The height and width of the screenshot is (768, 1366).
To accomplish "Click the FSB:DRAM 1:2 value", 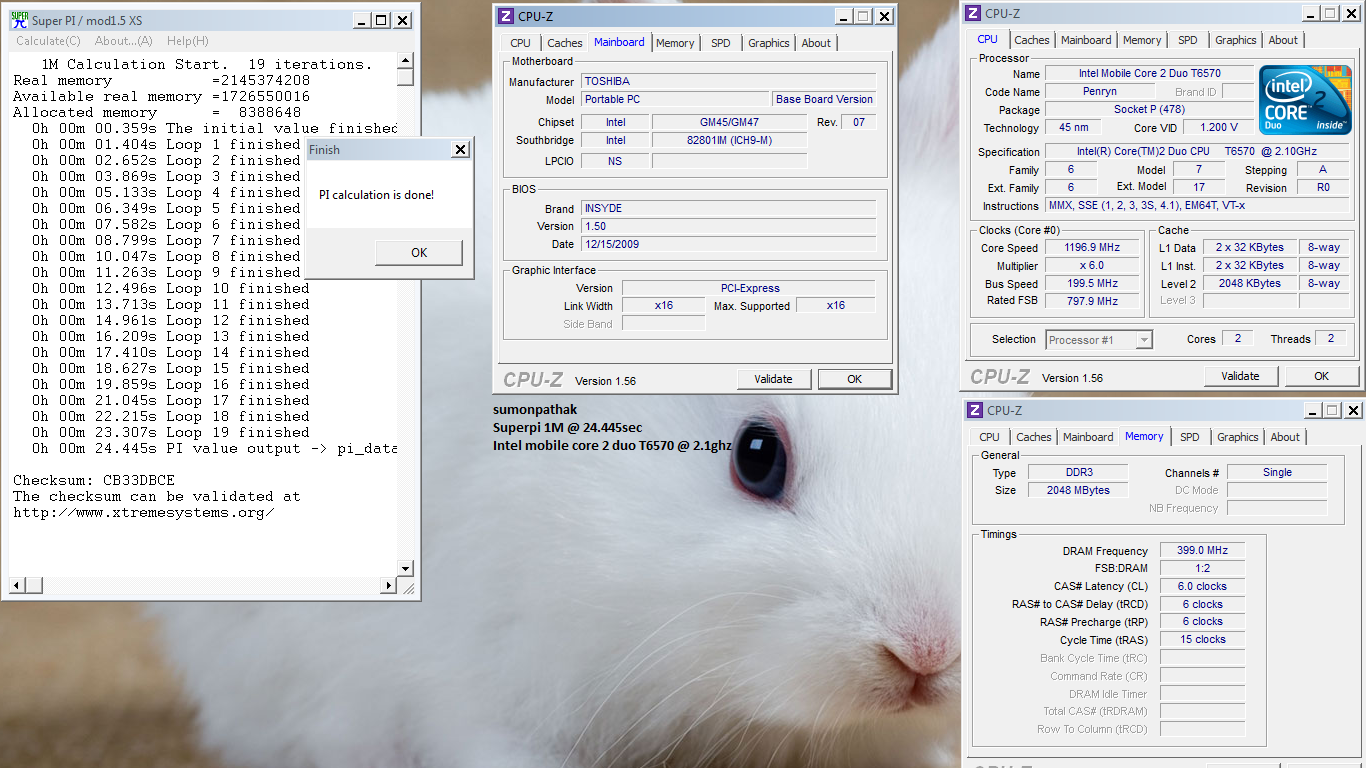I will [x=1202, y=568].
